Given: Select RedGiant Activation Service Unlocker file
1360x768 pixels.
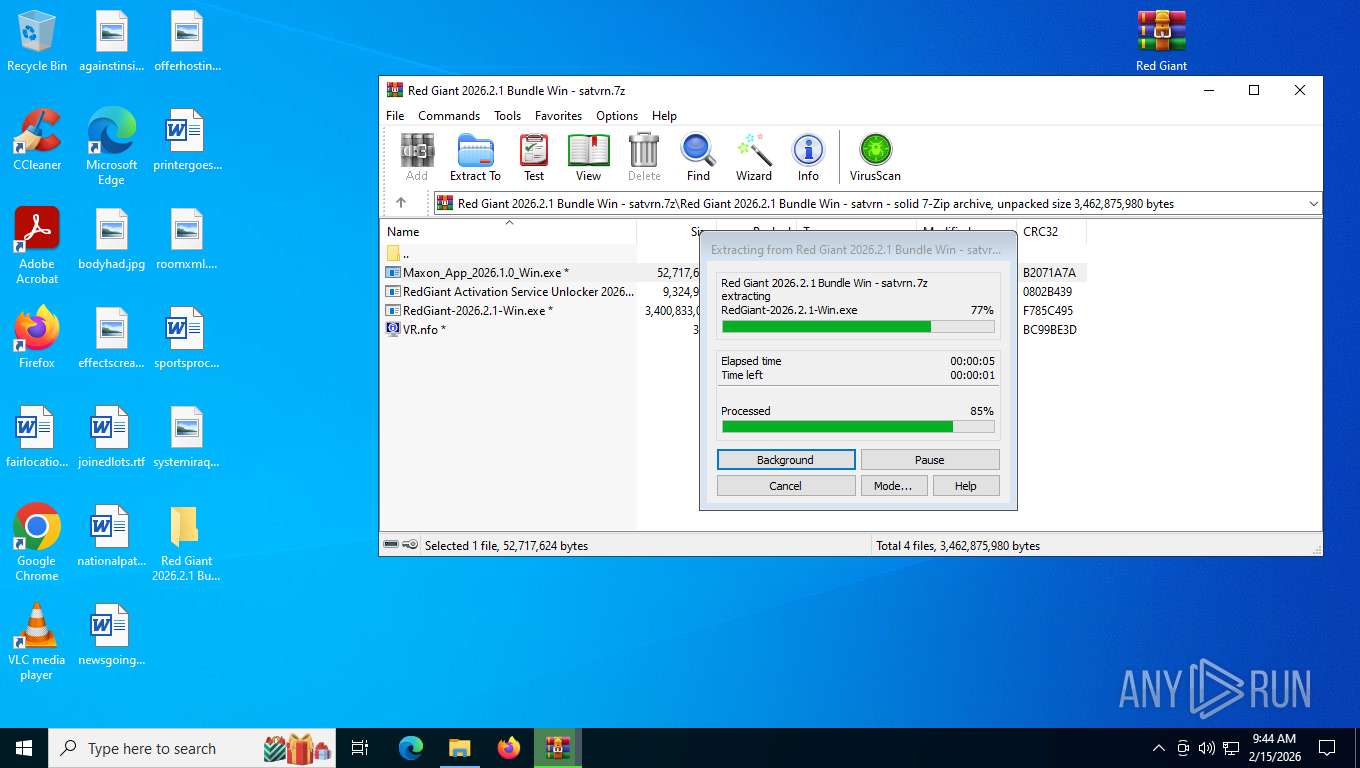Looking at the screenshot, I should pos(510,291).
